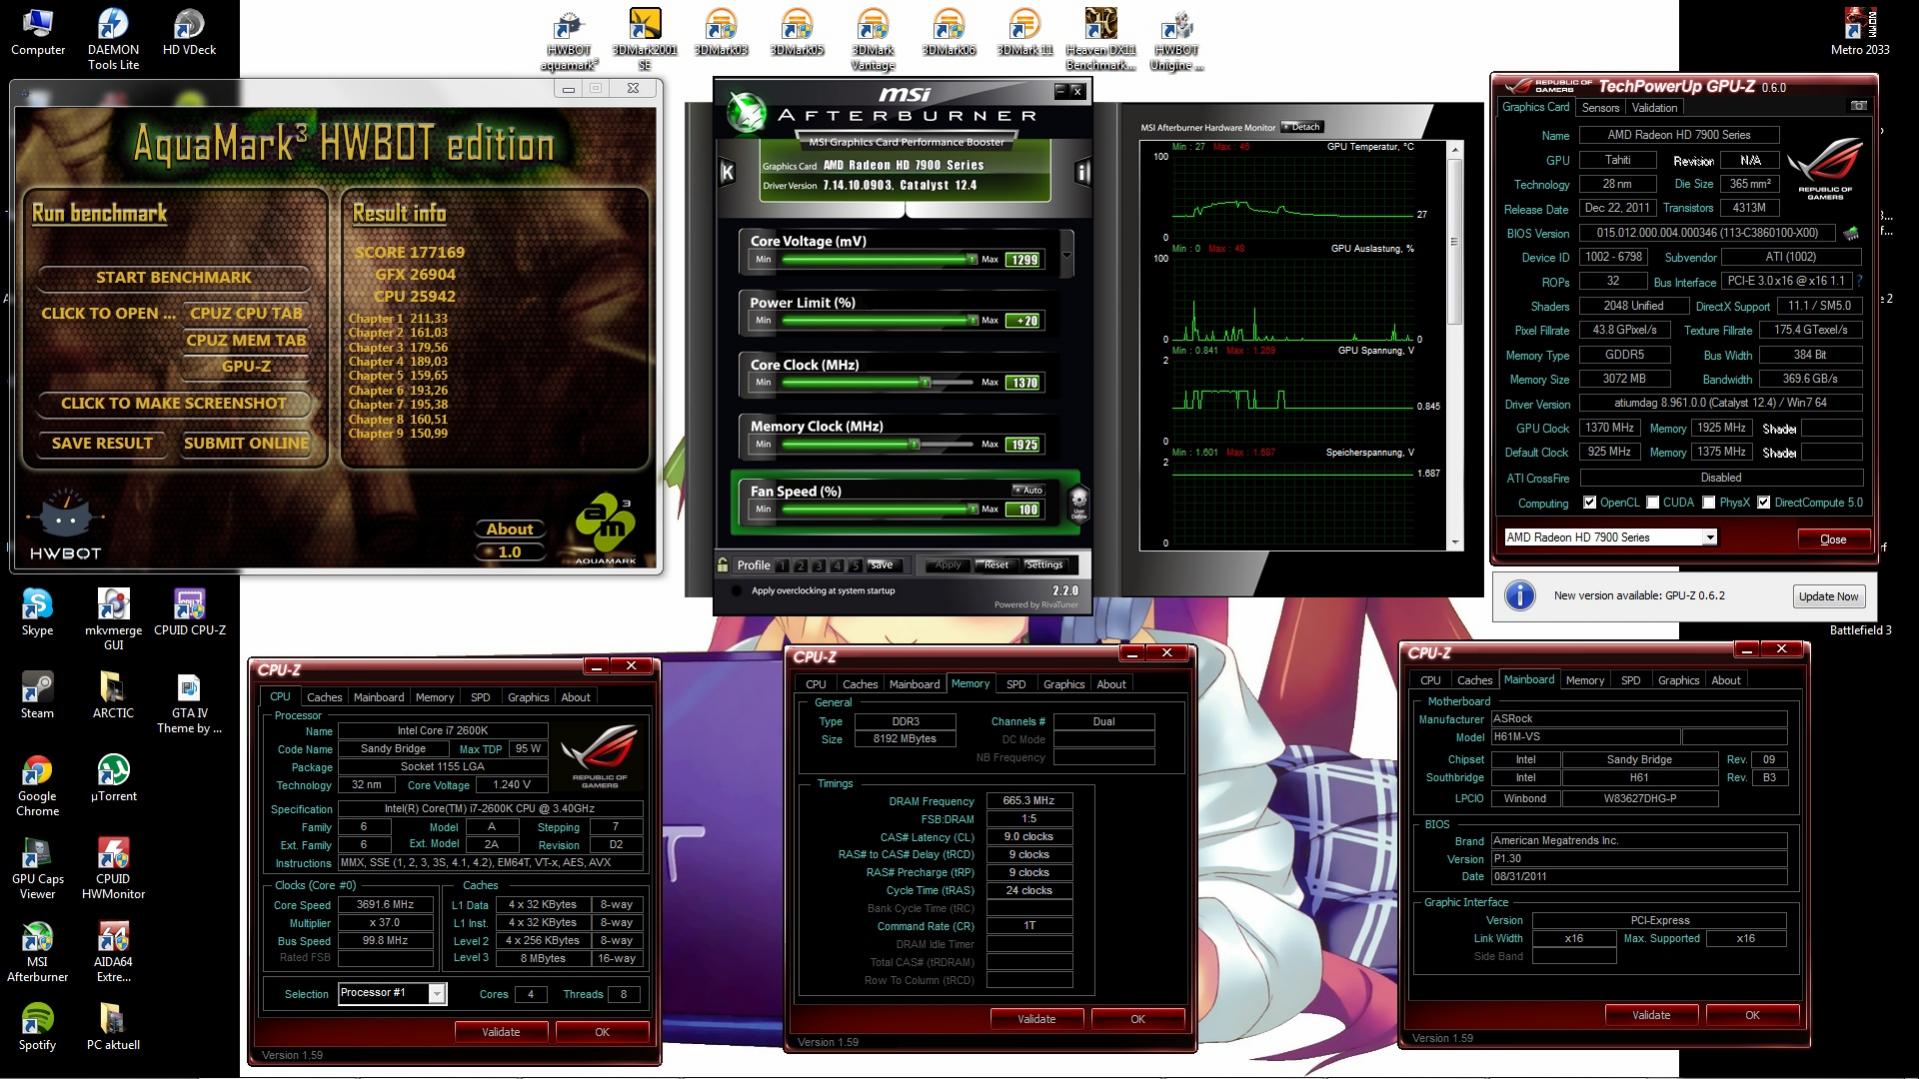Viewport: 1919px width, 1079px height.
Task: Click the hardware monitor vertical scrollbar
Action: click(x=1454, y=345)
